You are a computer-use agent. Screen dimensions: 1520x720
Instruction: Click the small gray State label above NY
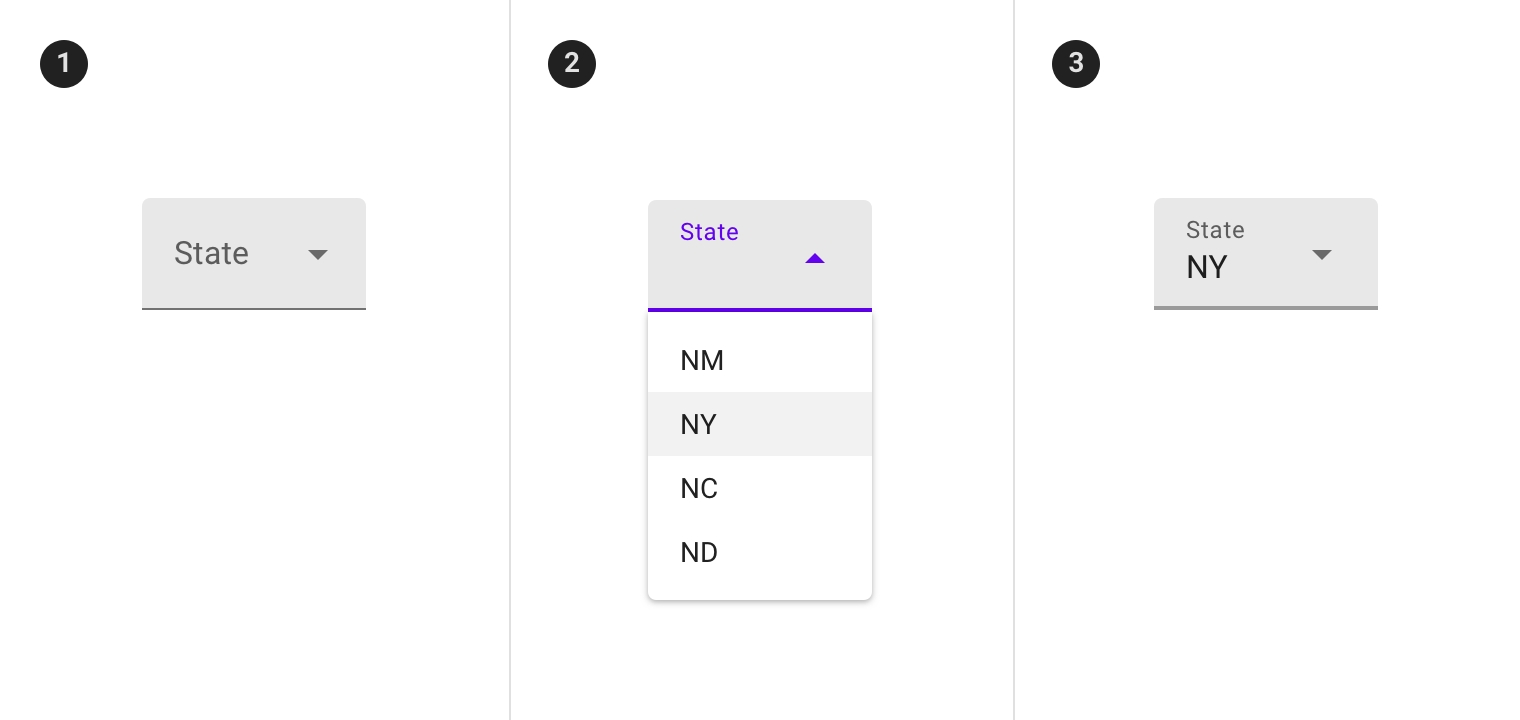[1215, 230]
